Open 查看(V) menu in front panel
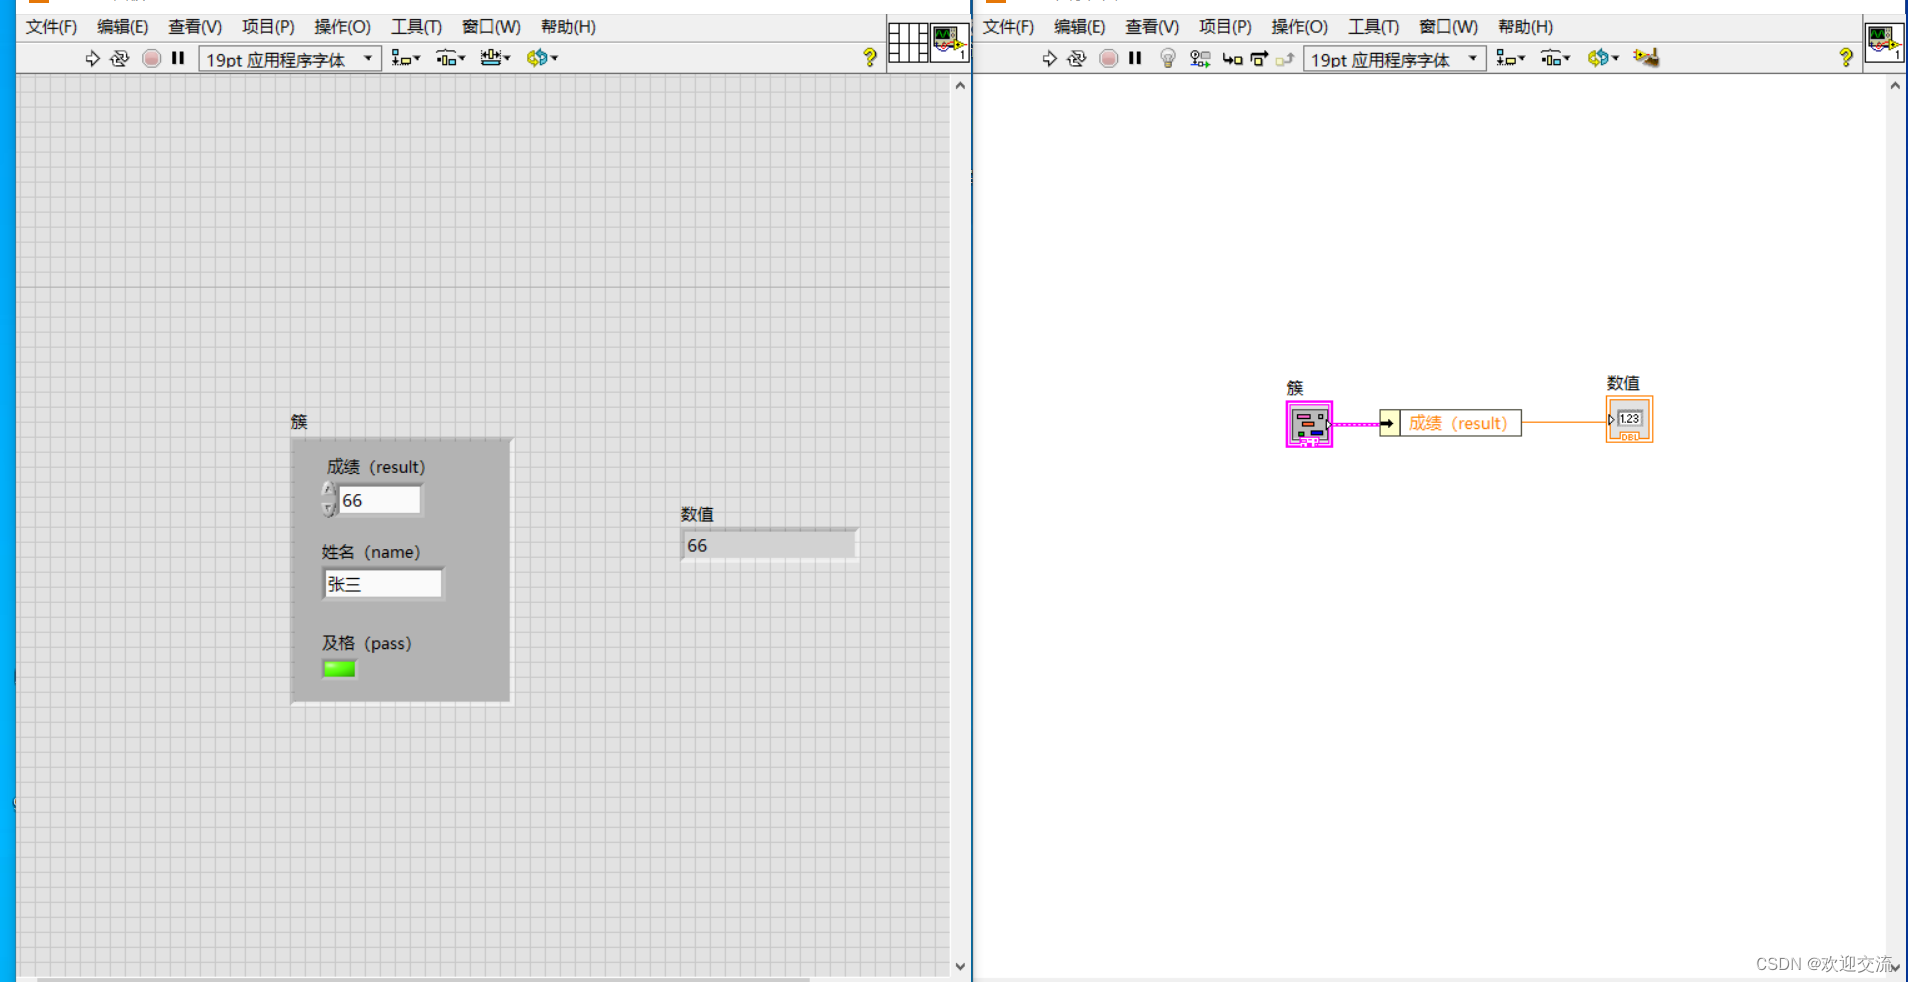 click(195, 27)
